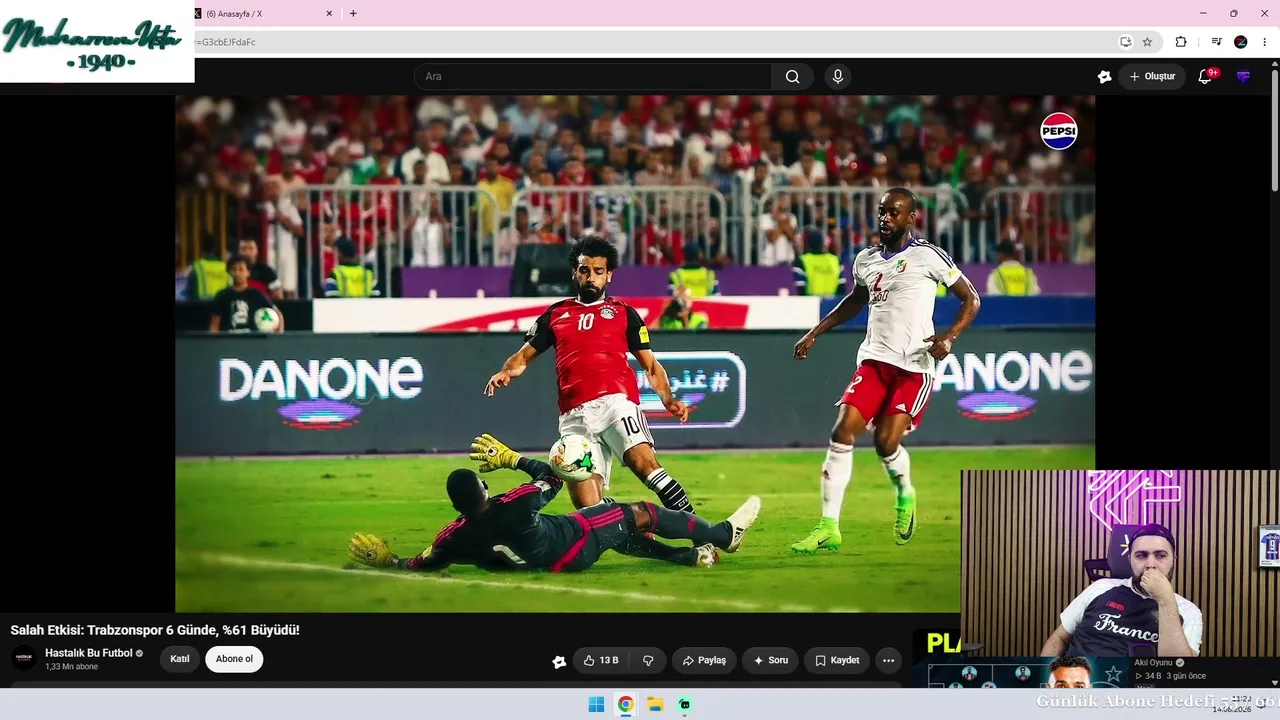Click the page scrollbar on the right
The width and height of the screenshot is (1280, 720).
(x=1274, y=130)
